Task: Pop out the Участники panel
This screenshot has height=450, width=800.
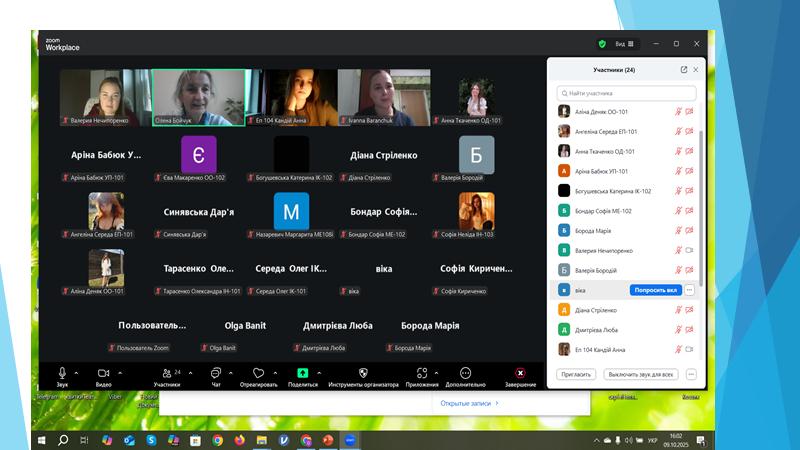Action: point(684,70)
